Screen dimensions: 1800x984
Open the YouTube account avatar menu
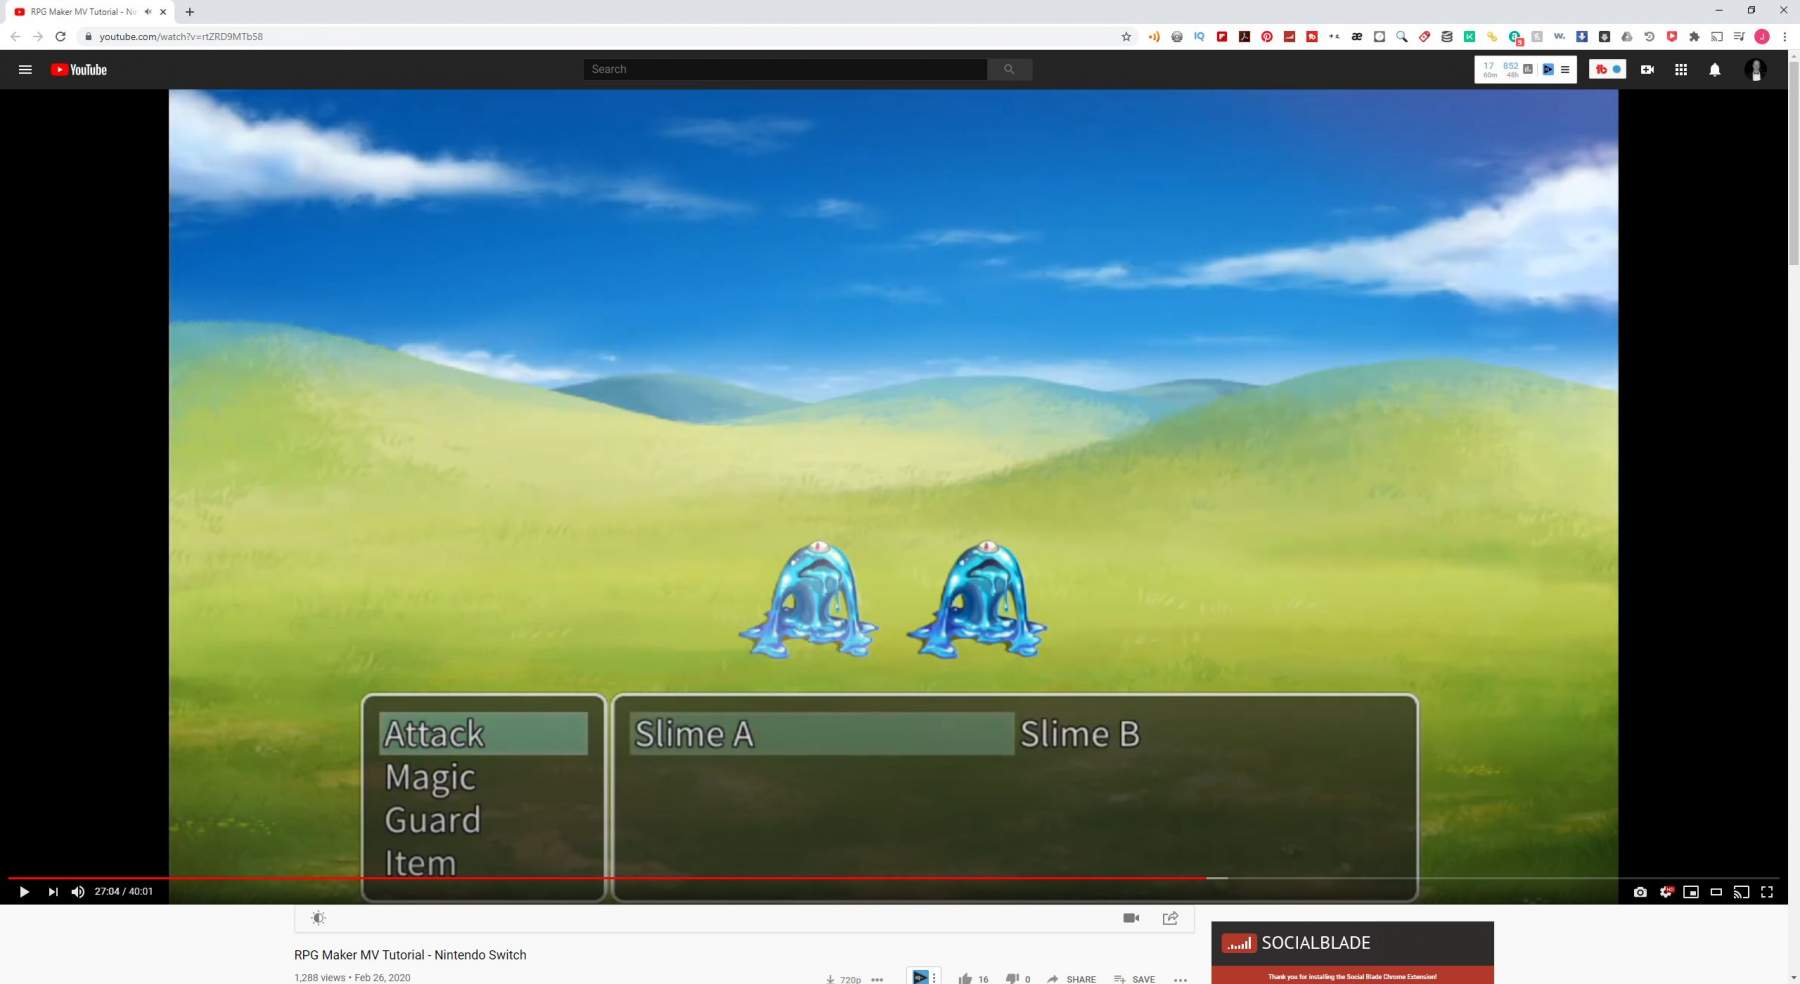[x=1755, y=69]
